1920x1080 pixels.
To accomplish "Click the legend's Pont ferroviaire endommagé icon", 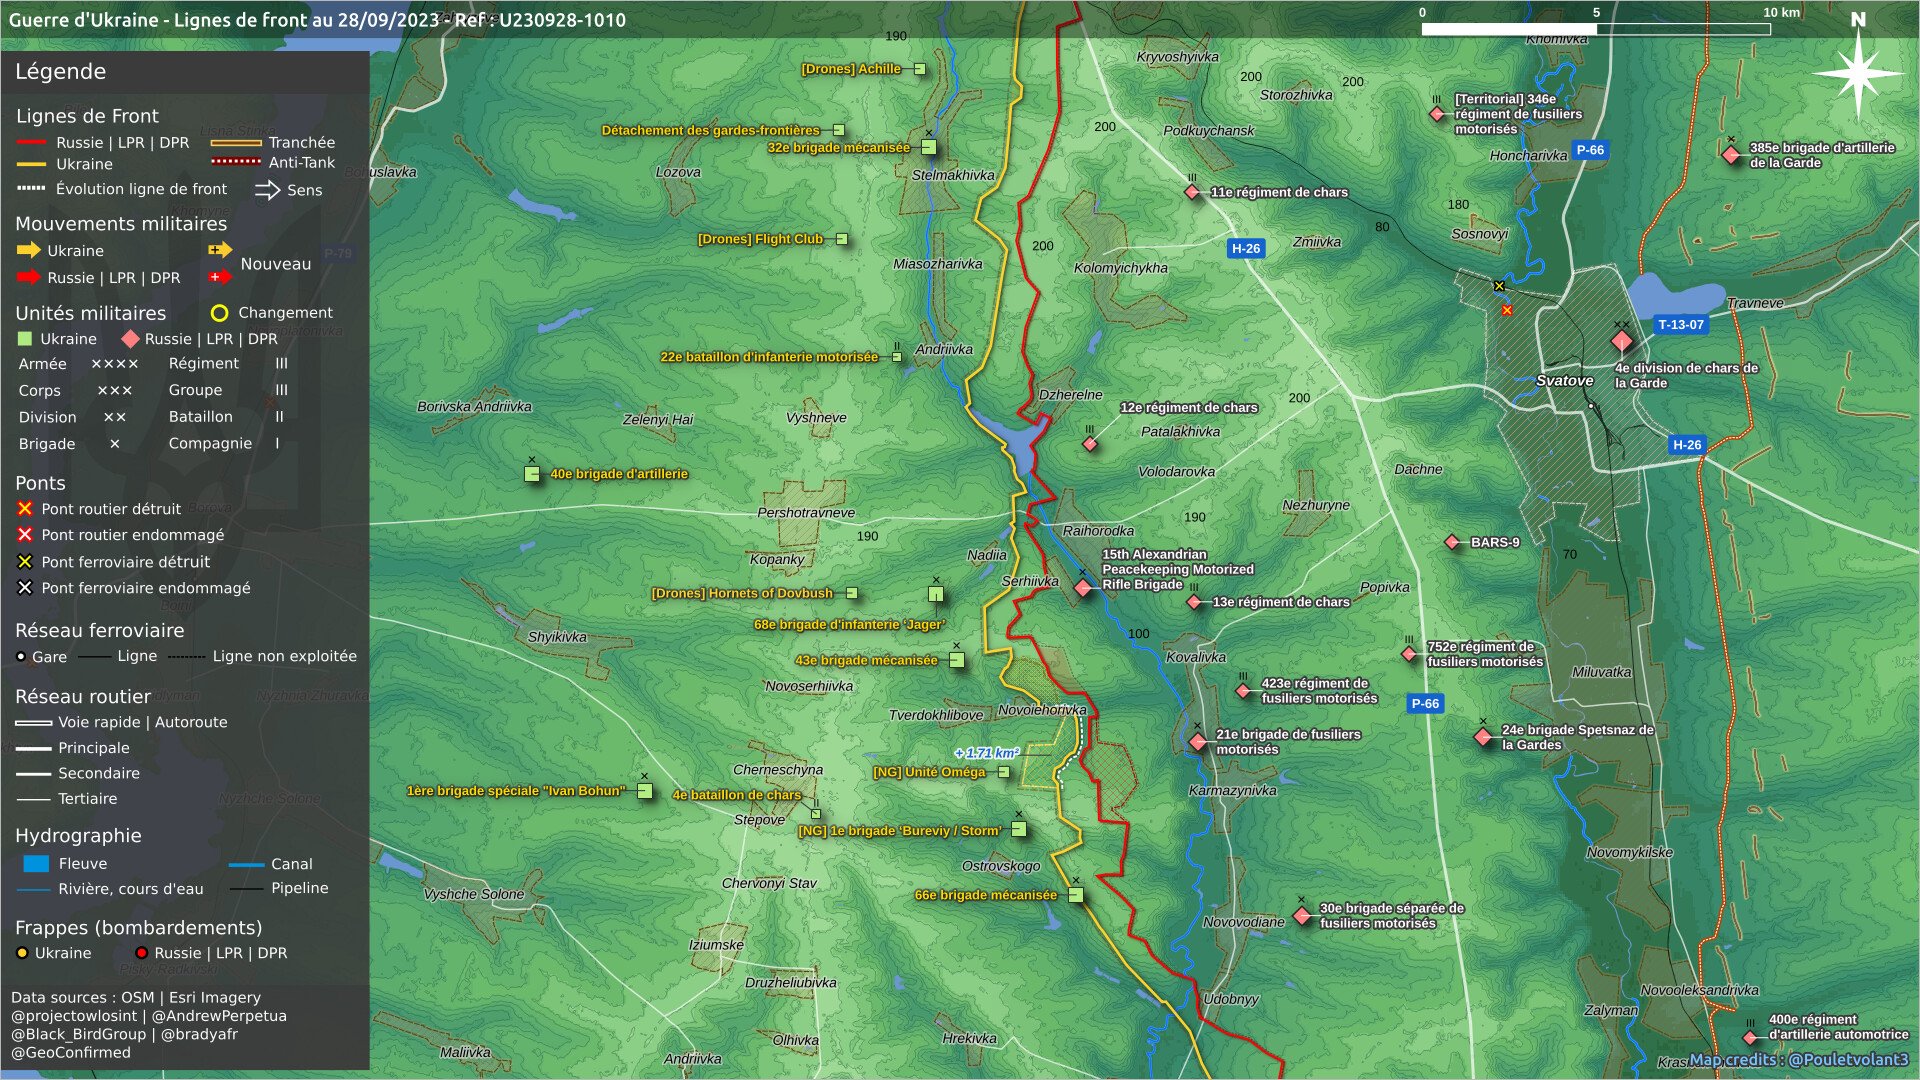I will point(25,588).
